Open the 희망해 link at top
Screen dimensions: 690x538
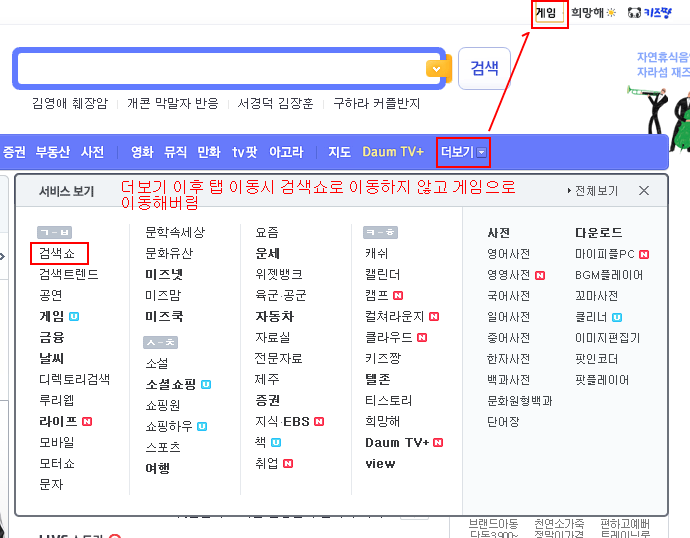(593, 12)
